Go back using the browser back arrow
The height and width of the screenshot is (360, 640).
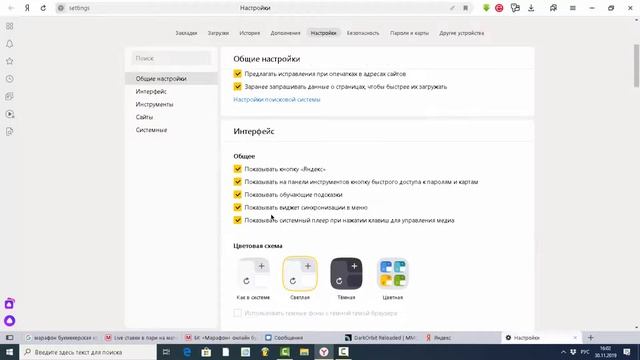point(11,8)
